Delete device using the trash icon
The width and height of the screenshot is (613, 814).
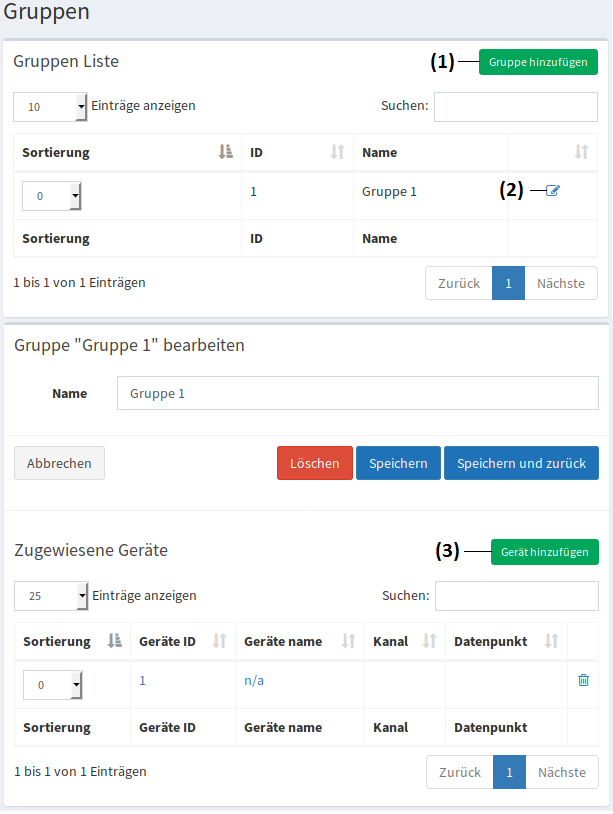(583, 679)
